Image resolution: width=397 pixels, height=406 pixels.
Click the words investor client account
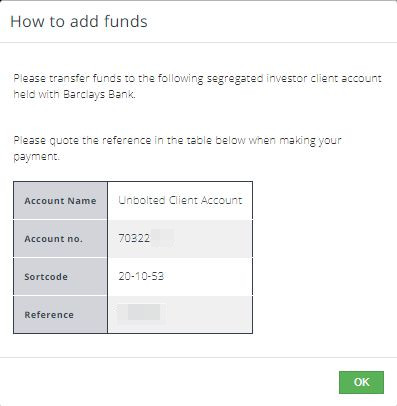tap(324, 79)
